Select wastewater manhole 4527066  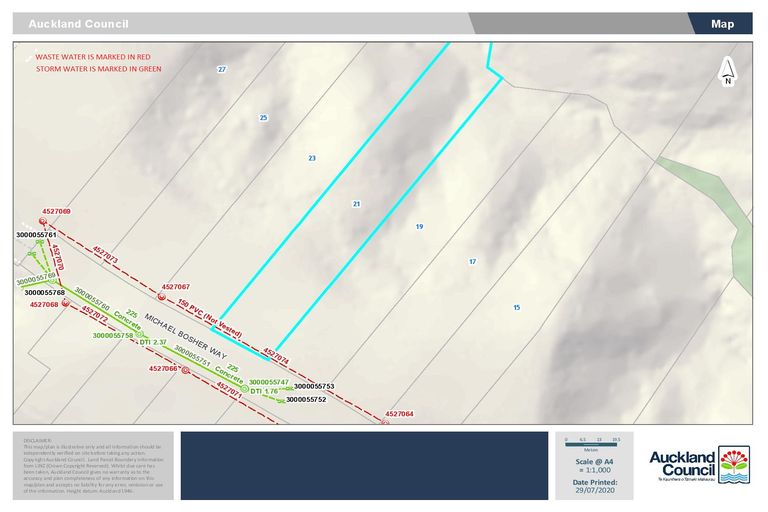click(x=185, y=369)
